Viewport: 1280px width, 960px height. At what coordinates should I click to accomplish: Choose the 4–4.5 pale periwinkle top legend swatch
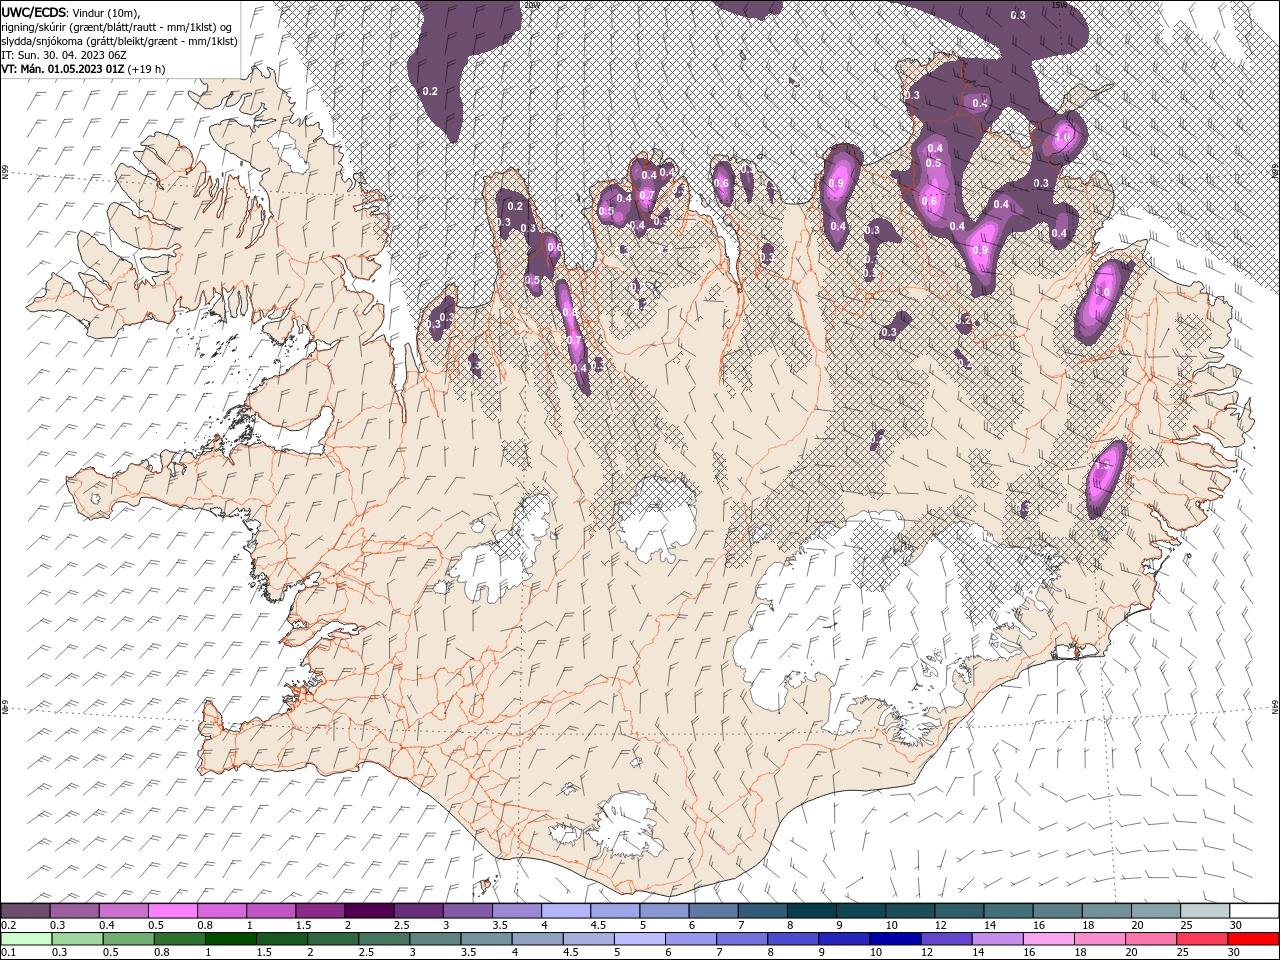click(x=565, y=910)
